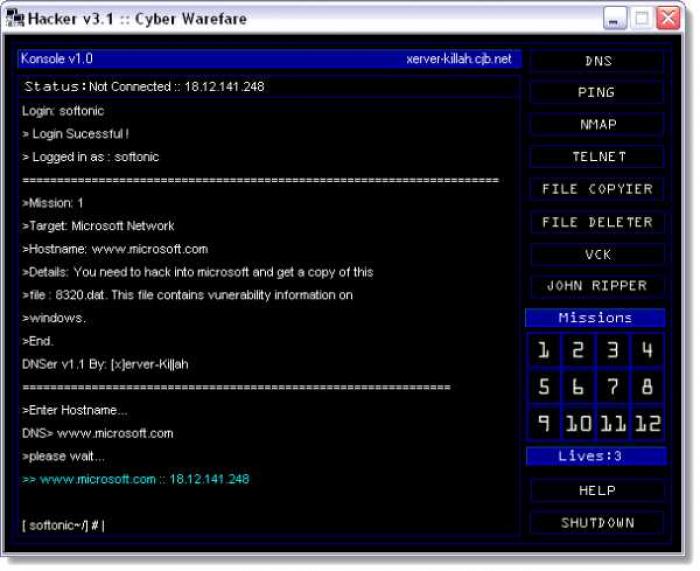Click the application icon in title bar
This screenshot has width=700, height=571.
click(16, 18)
